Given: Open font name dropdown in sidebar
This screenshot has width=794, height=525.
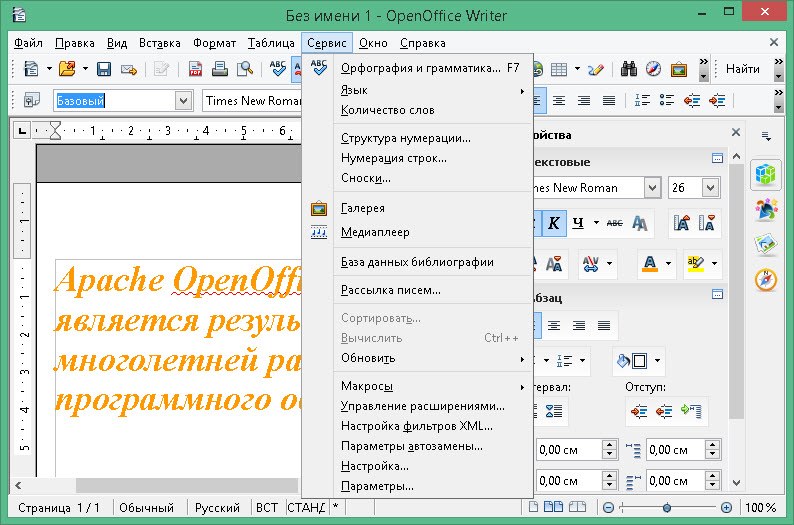Looking at the screenshot, I should coord(652,188).
